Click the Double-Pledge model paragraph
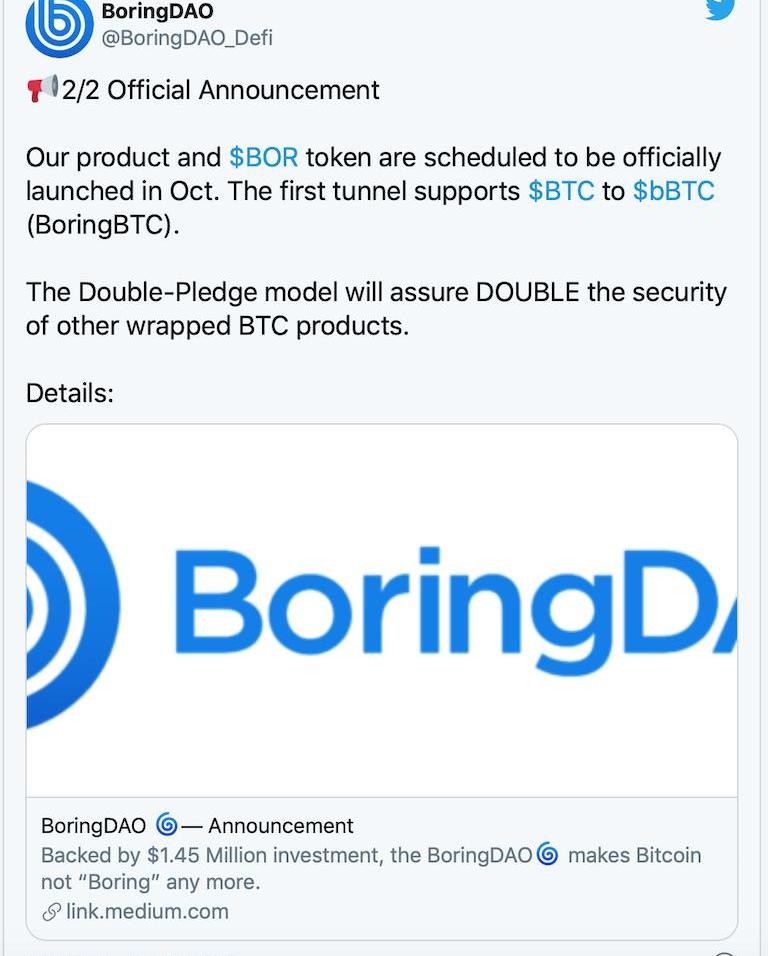The height and width of the screenshot is (956, 768). pos(376,309)
